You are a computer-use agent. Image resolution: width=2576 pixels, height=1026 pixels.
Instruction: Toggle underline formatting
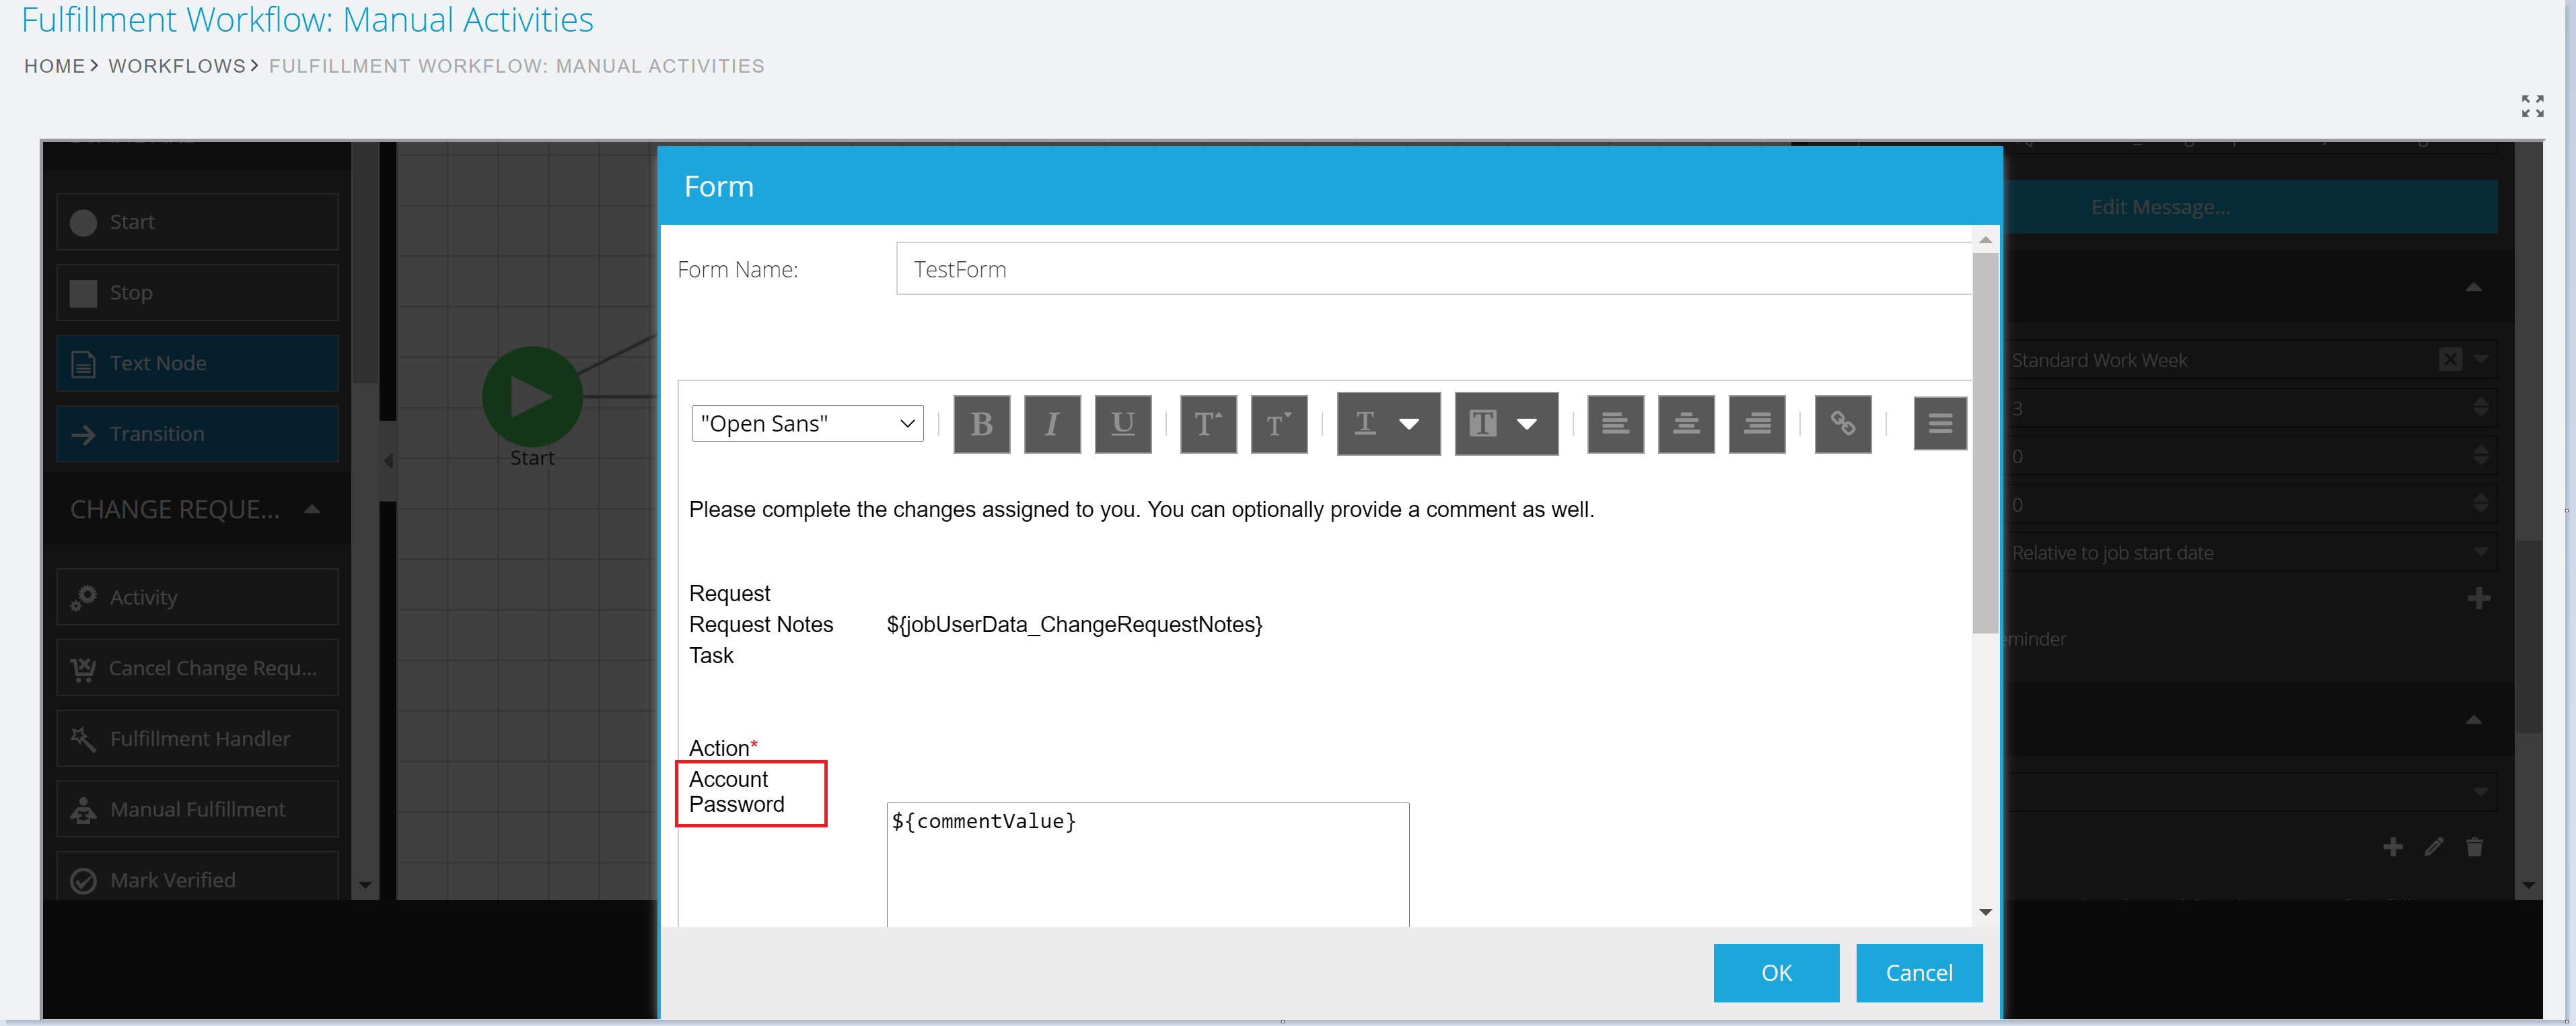click(1122, 424)
